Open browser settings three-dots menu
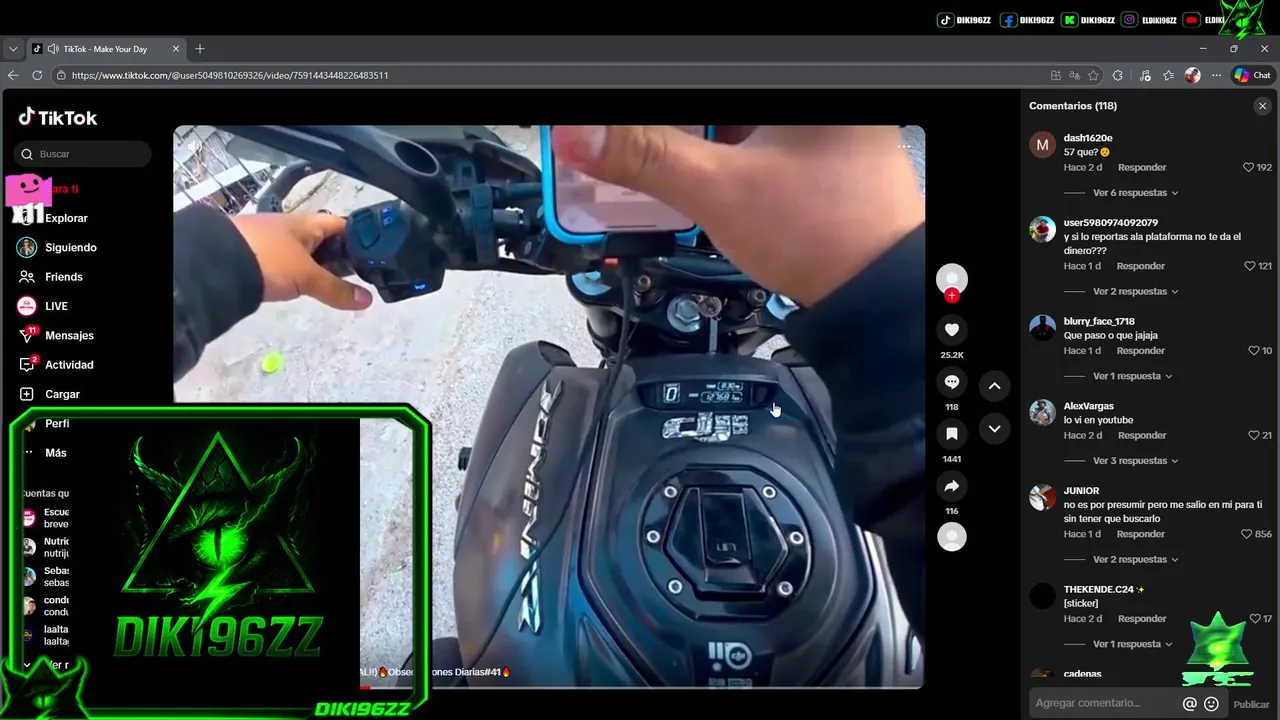Viewport: 1280px width, 720px height. pos(1217,75)
